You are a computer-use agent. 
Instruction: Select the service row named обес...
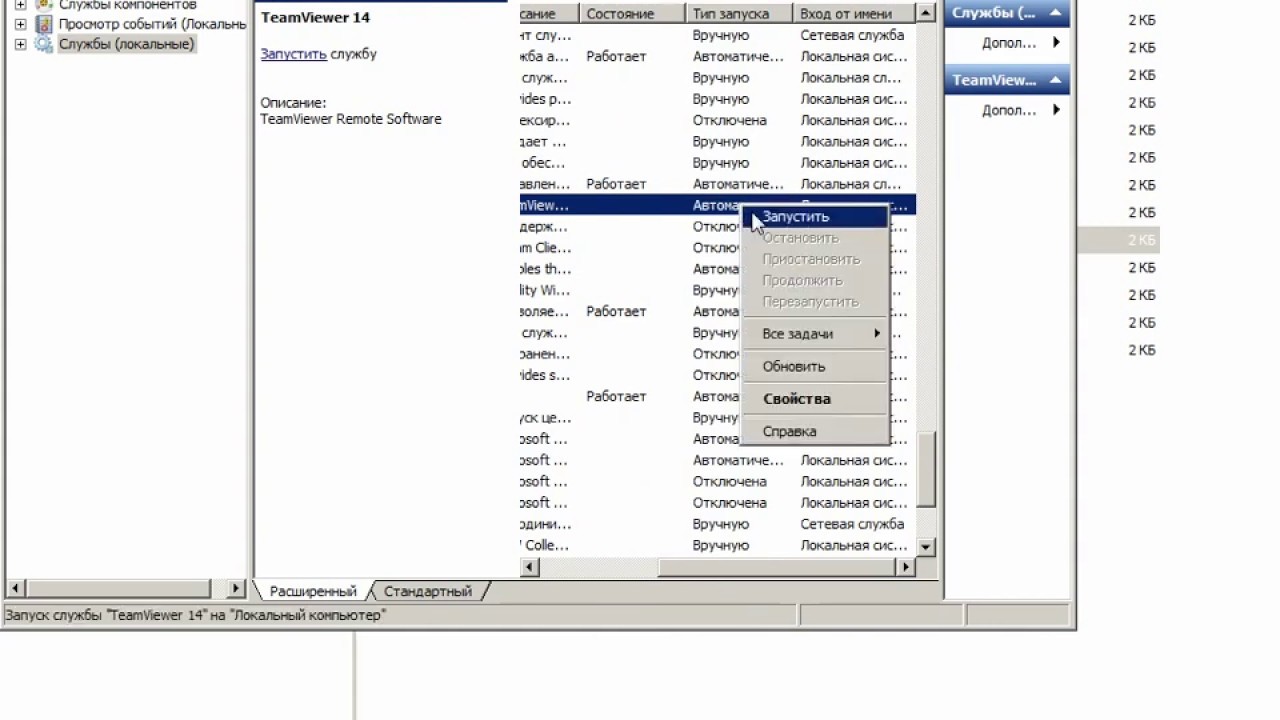(718, 162)
